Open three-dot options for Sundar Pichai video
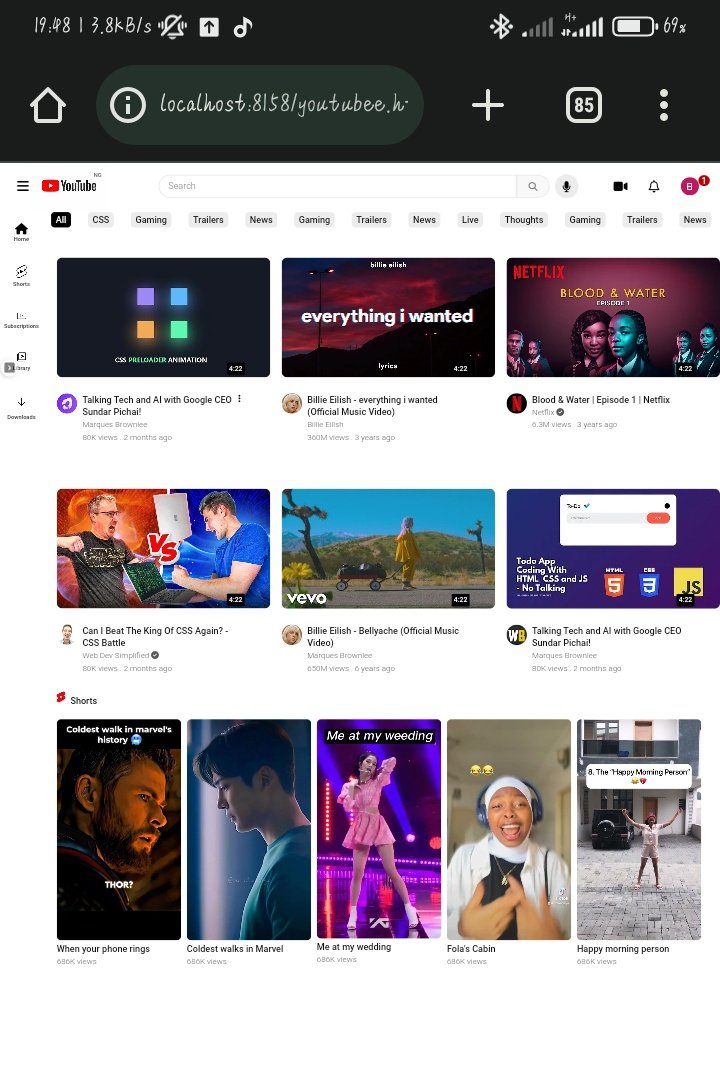This screenshot has width=720, height=1078. coord(239,399)
